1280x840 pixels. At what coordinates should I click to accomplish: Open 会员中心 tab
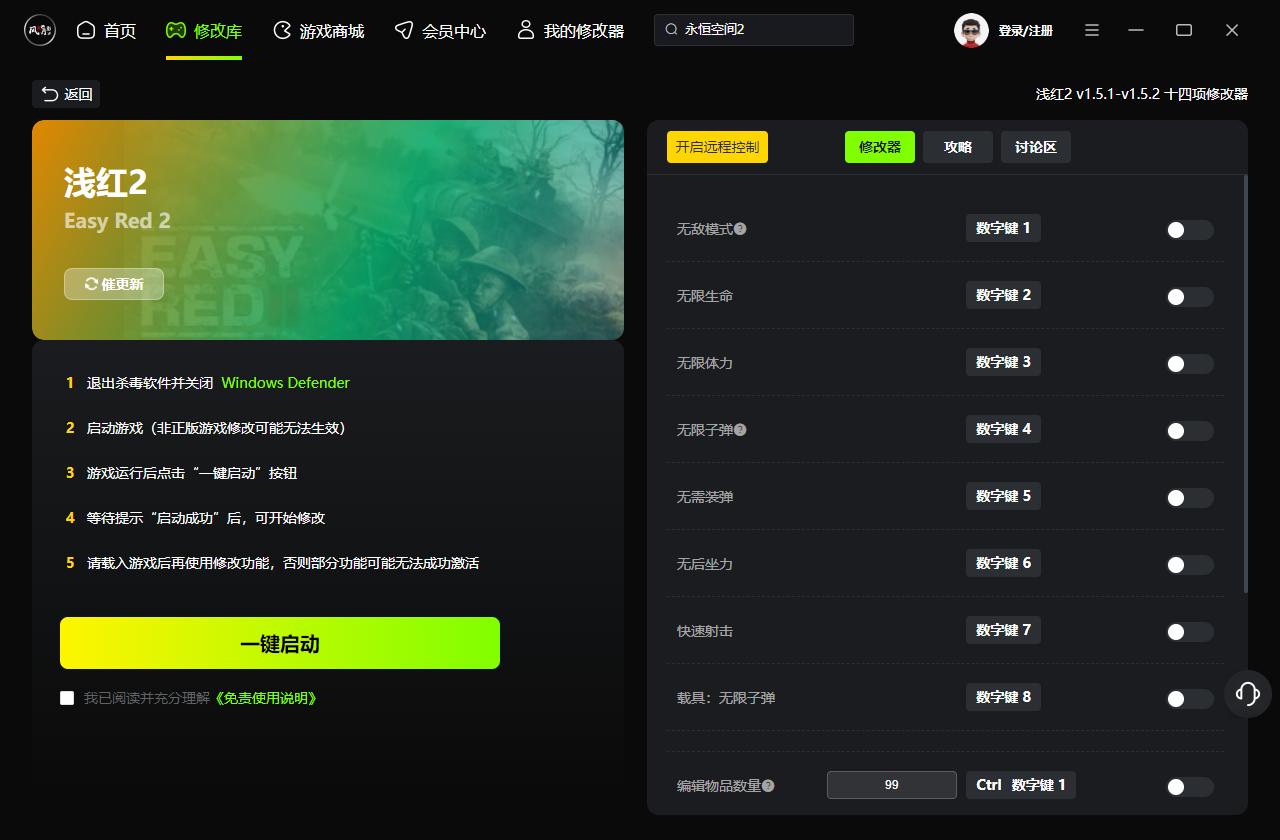[440, 31]
